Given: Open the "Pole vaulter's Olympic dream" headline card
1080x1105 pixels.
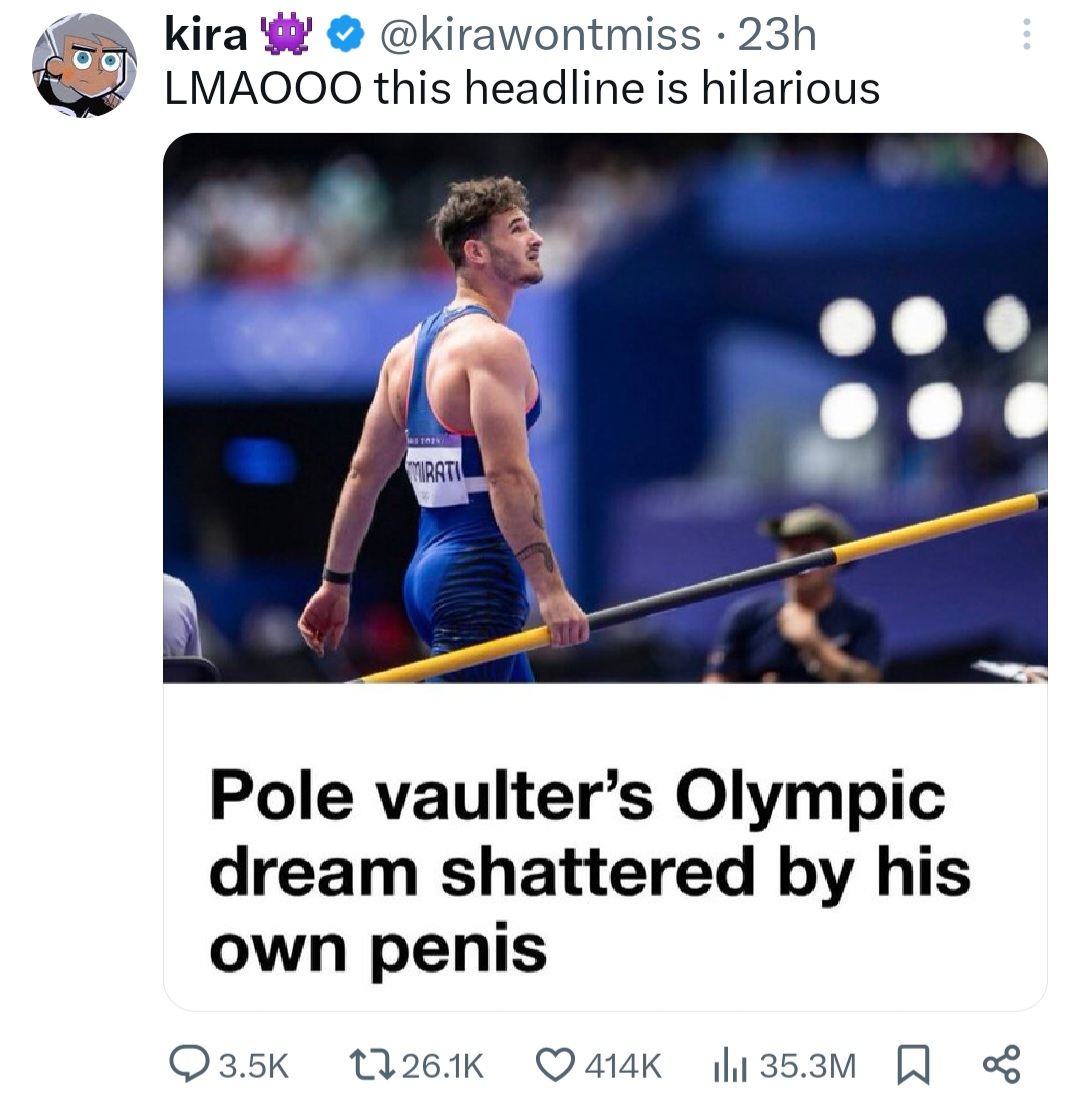Looking at the screenshot, I should pyautogui.click(x=590, y=870).
